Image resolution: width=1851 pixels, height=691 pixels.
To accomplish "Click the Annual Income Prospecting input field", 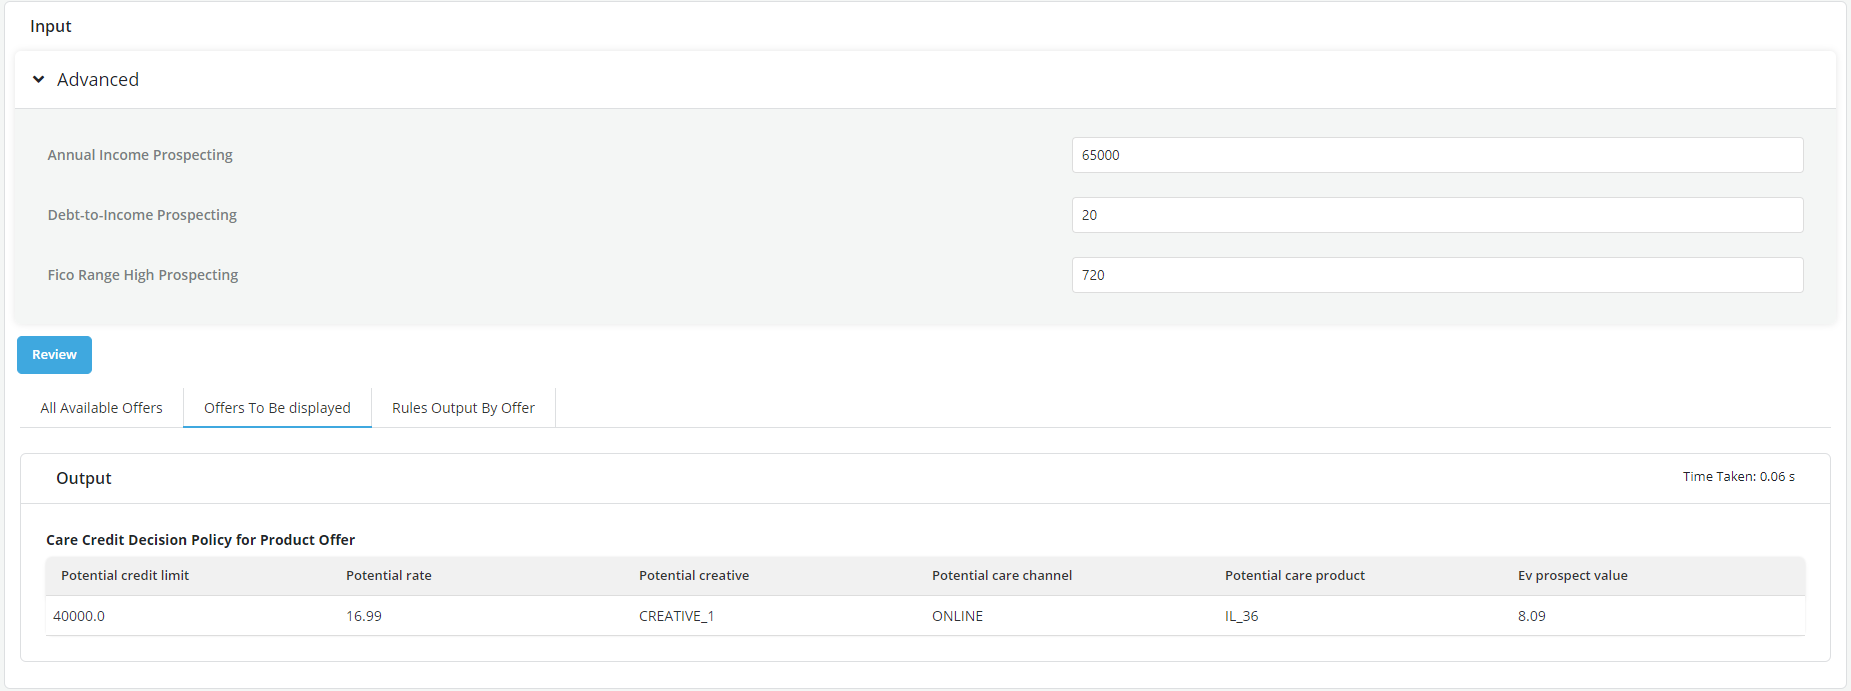I will [1436, 155].
